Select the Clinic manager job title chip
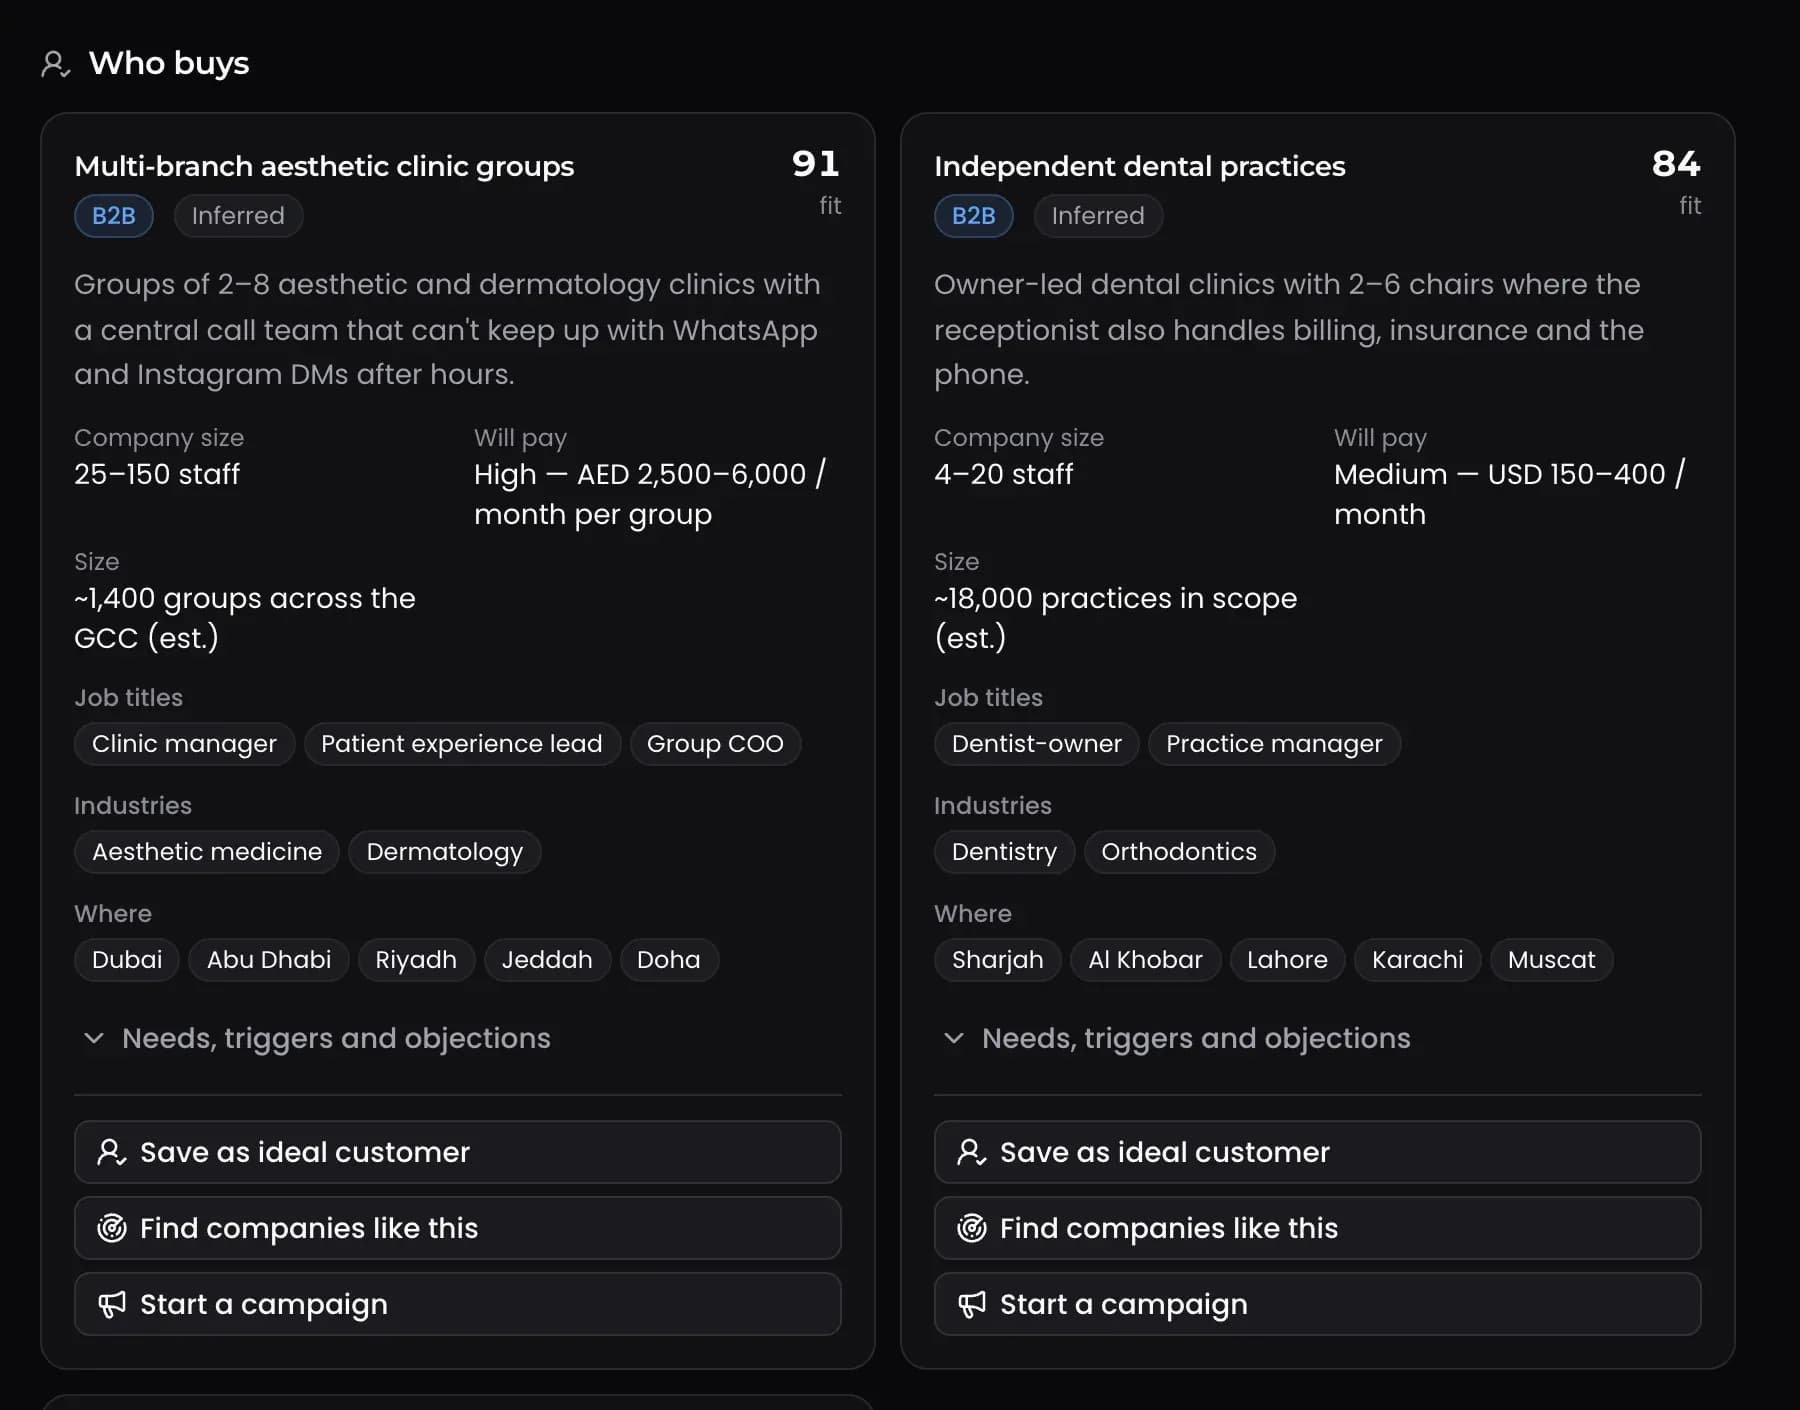The height and width of the screenshot is (1410, 1800). (184, 744)
